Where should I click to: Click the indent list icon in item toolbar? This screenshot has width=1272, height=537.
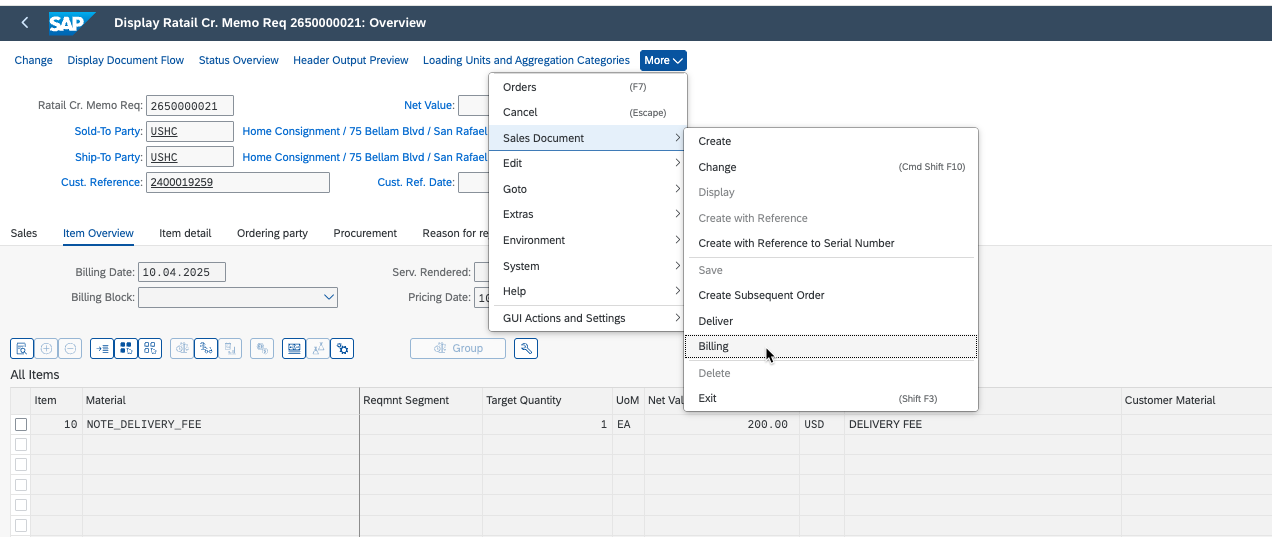pos(102,348)
